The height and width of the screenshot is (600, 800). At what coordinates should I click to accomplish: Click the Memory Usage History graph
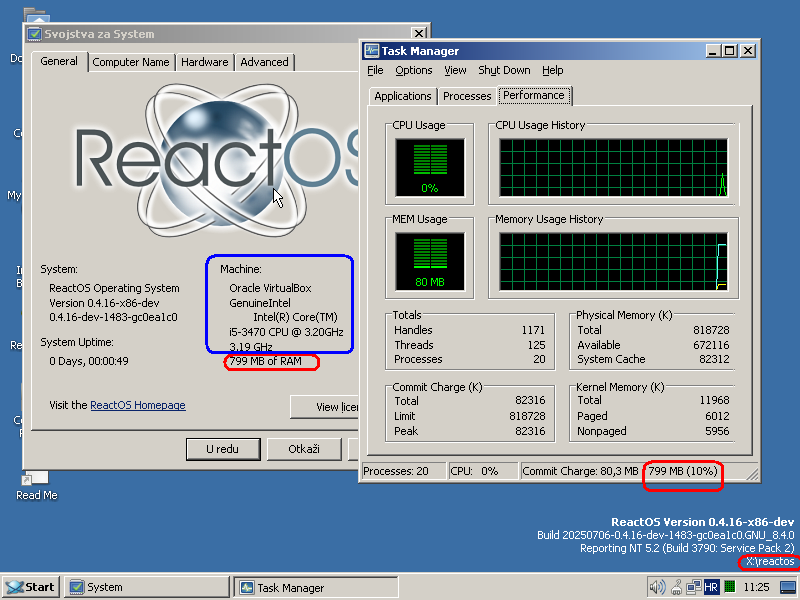coord(613,262)
